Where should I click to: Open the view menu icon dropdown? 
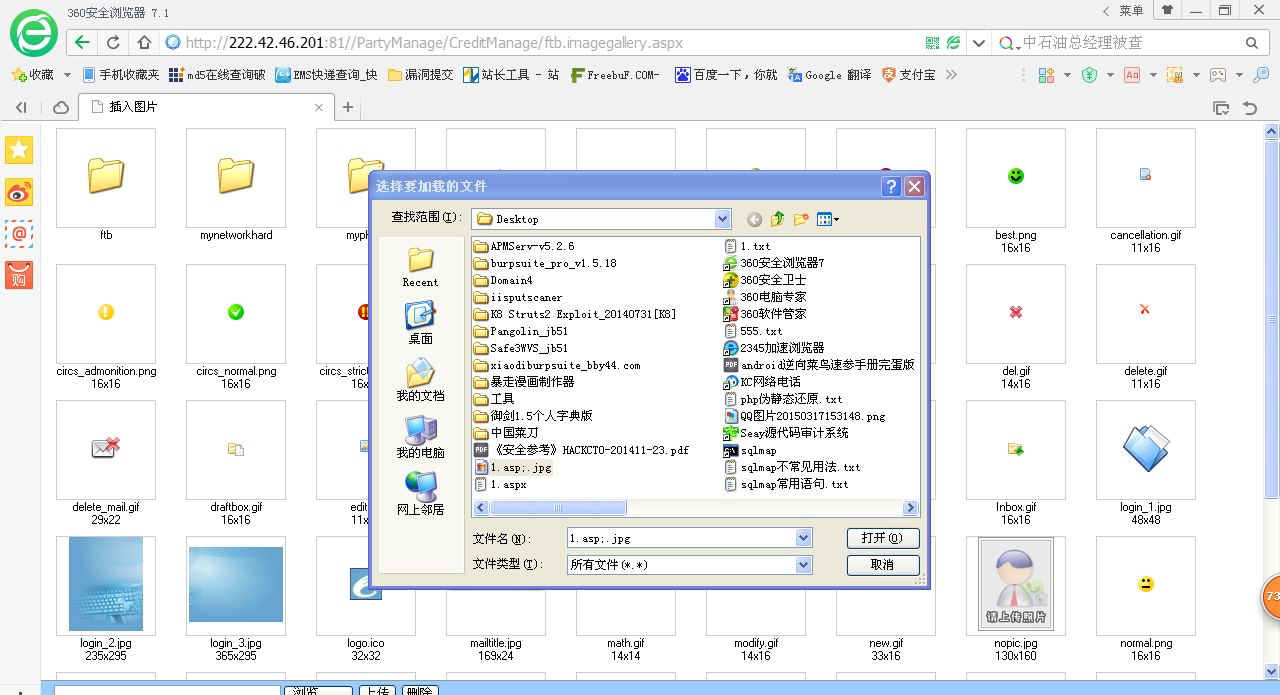click(x=828, y=219)
